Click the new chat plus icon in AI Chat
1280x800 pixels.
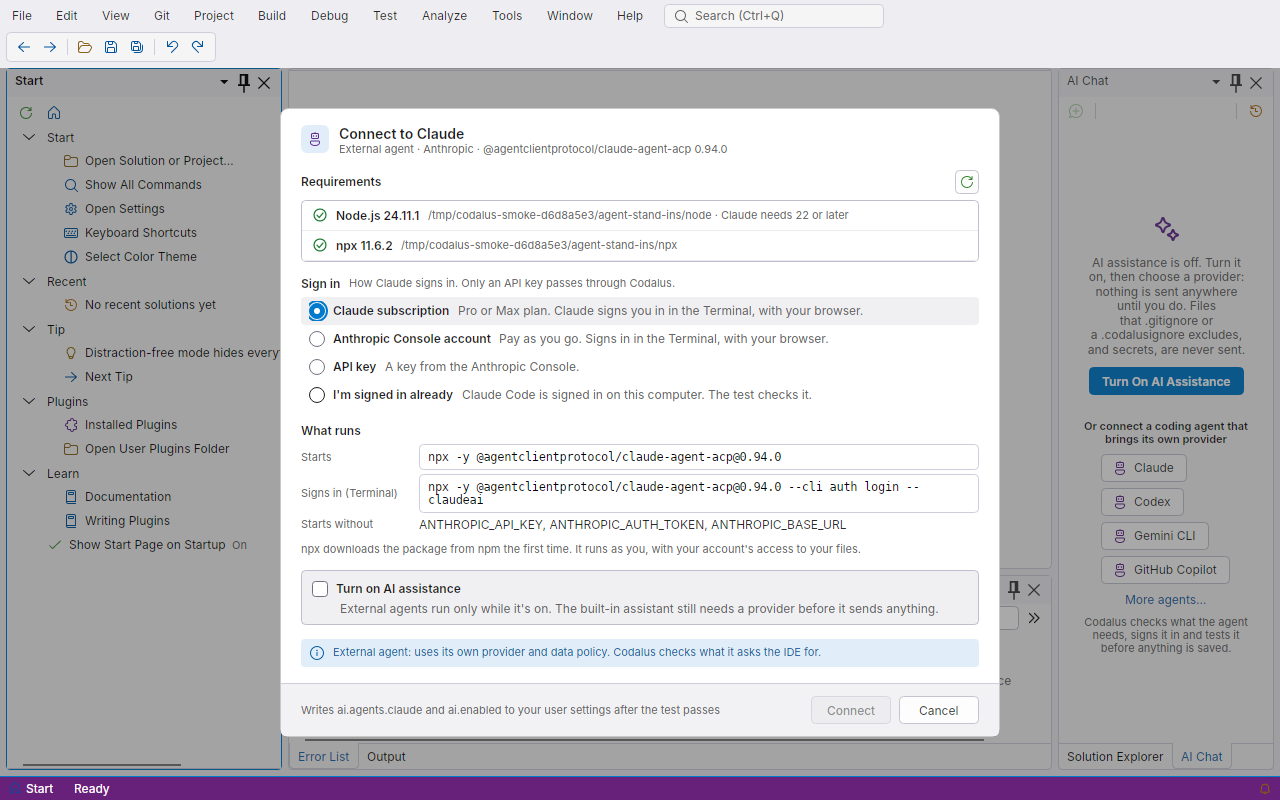click(1076, 111)
